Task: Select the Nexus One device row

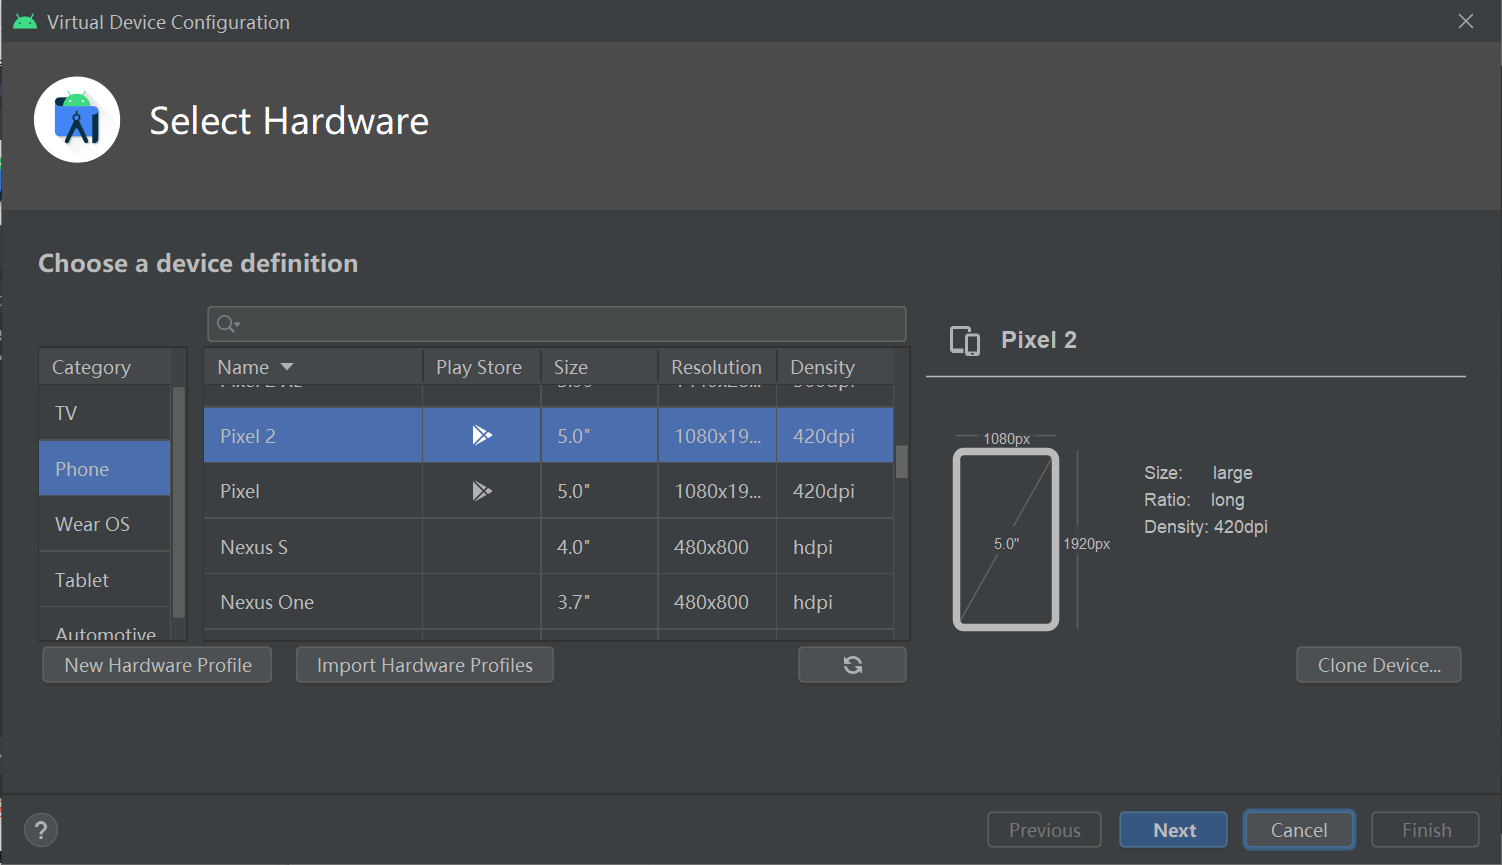Action: (549, 602)
